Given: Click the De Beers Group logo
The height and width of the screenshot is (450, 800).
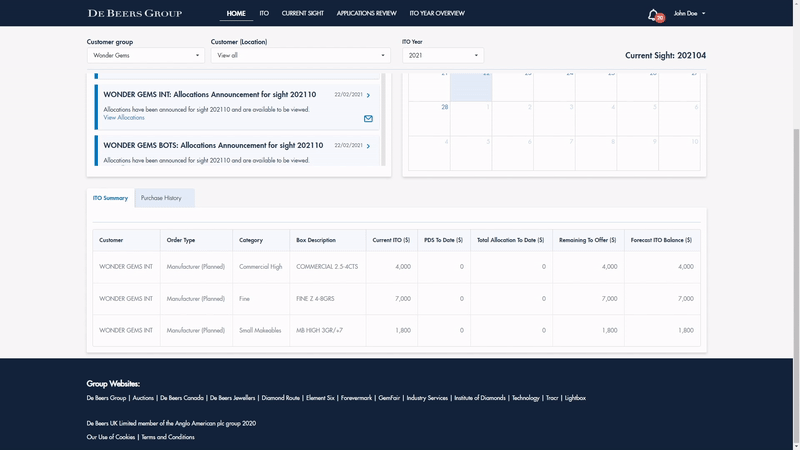Looking at the screenshot, I should (x=135, y=13).
